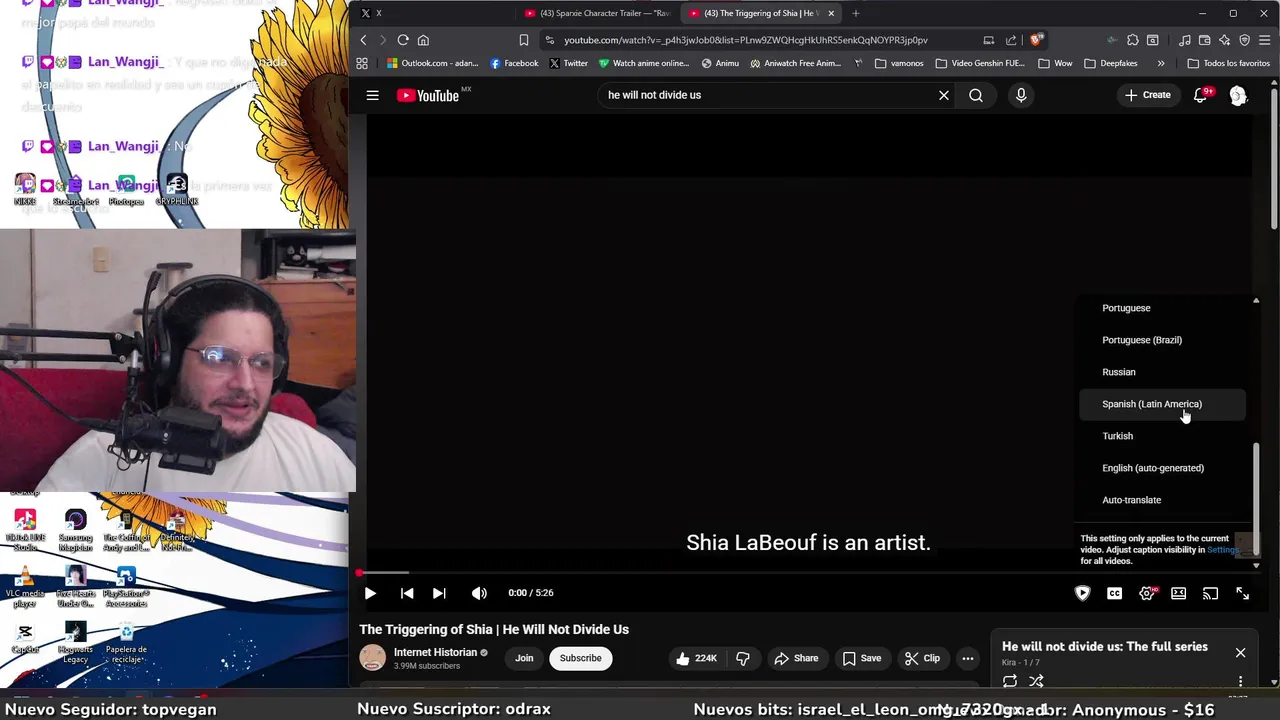Open playlist options three-dot menu
The image size is (1280, 720).
(x=1240, y=681)
